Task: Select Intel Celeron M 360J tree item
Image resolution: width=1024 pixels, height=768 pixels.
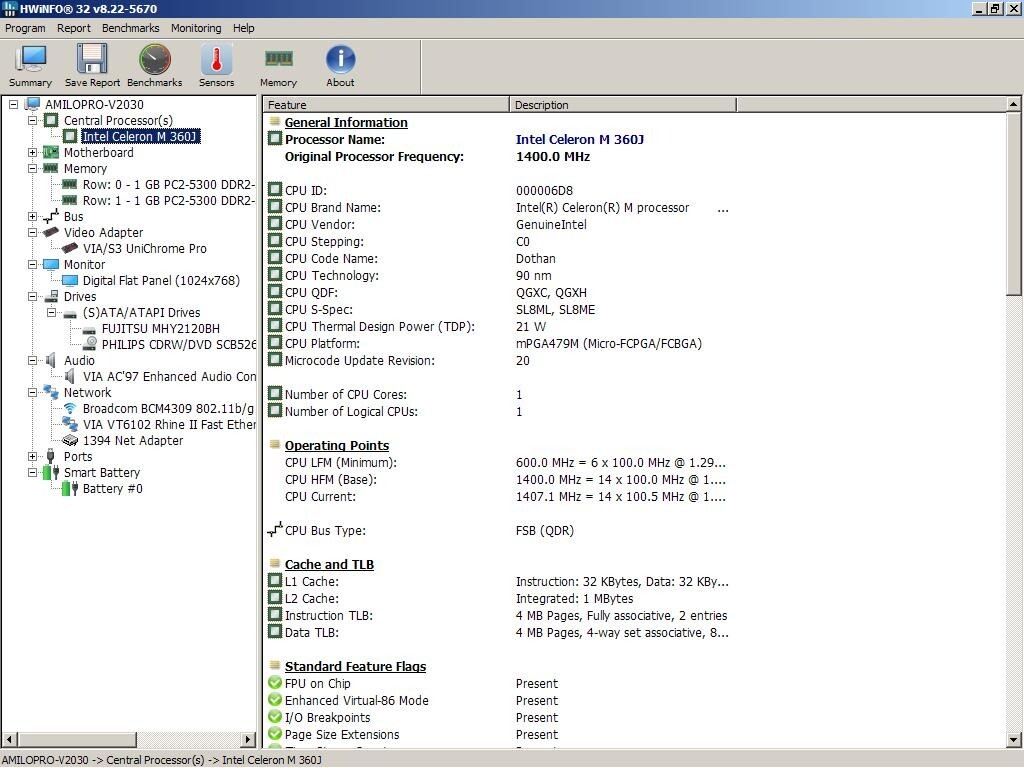Action: click(x=140, y=136)
